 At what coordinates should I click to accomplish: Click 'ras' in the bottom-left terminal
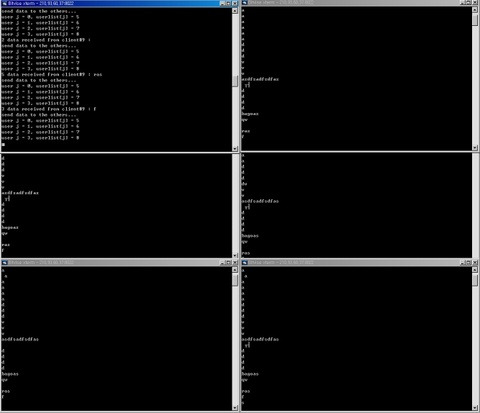pos(6,391)
